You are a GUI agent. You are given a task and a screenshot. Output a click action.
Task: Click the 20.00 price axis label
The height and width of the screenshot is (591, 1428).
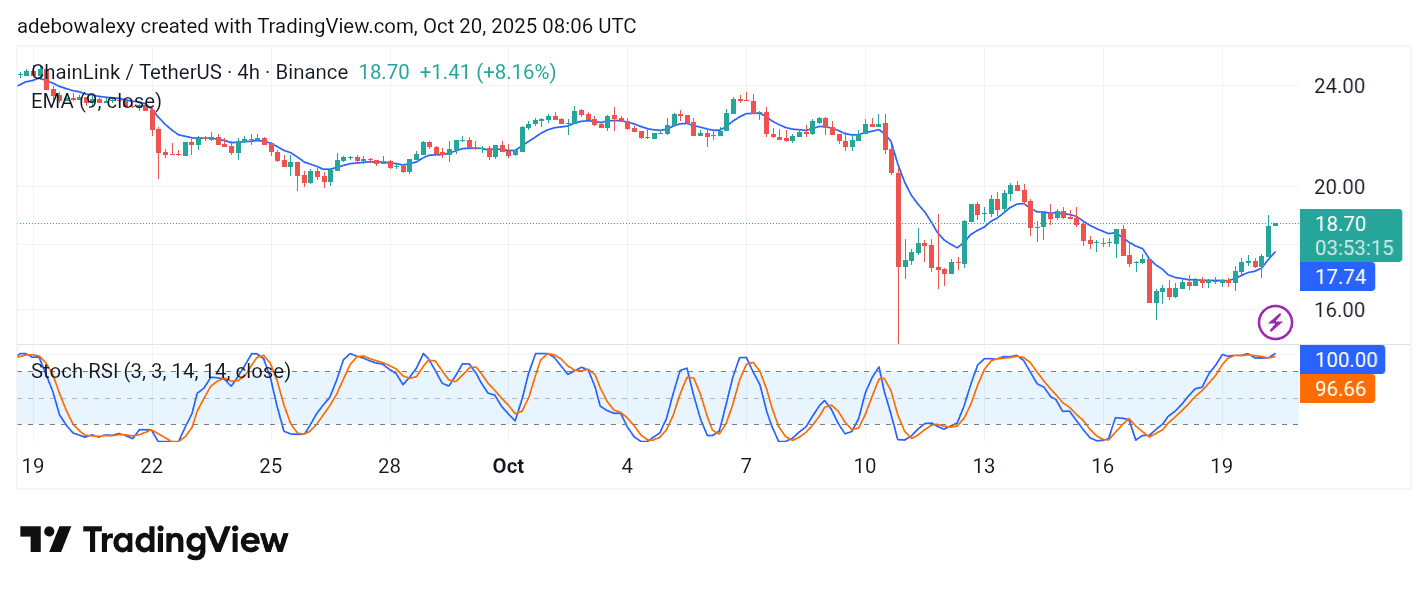tap(1340, 187)
